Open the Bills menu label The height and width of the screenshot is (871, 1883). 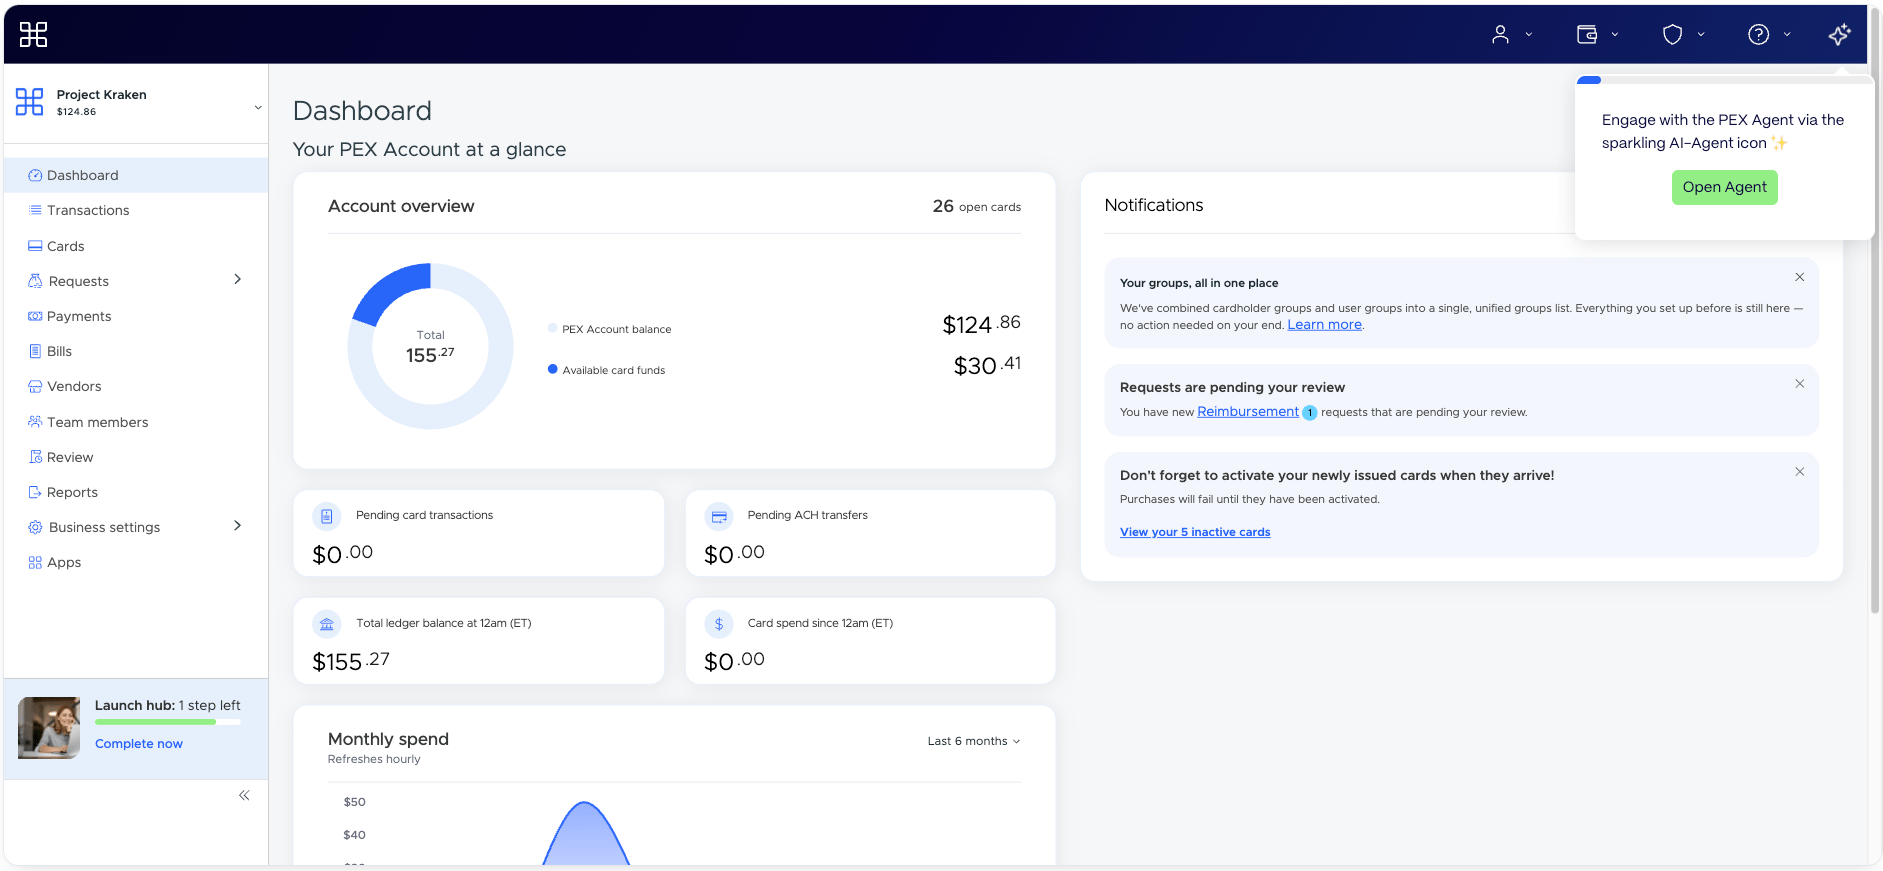[x=59, y=351]
